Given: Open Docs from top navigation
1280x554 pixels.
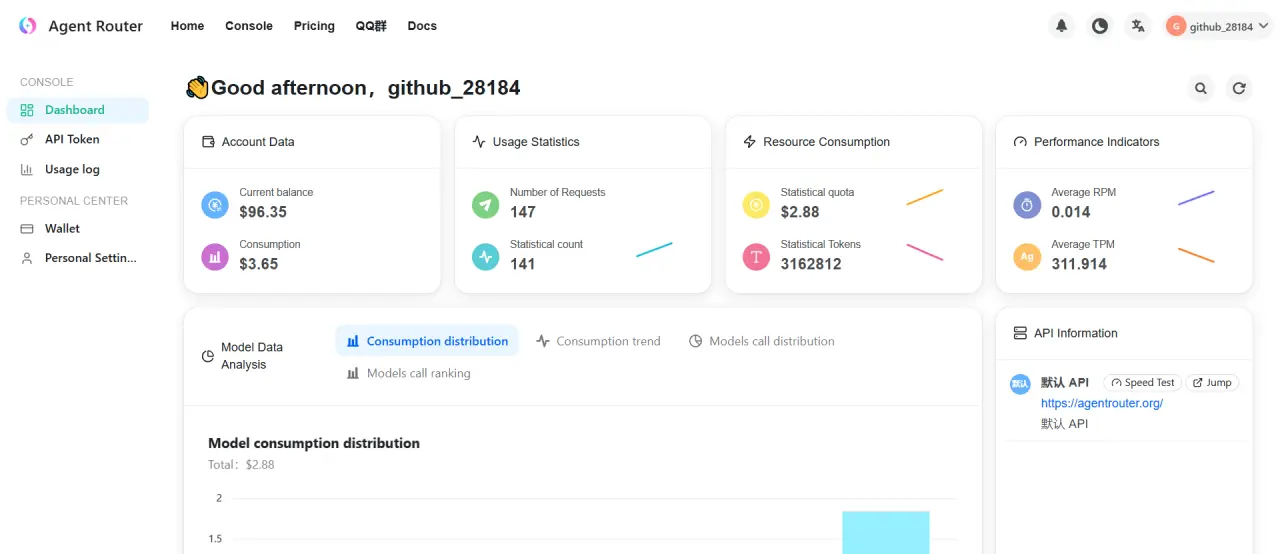Looking at the screenshot, I should point(422,26).
